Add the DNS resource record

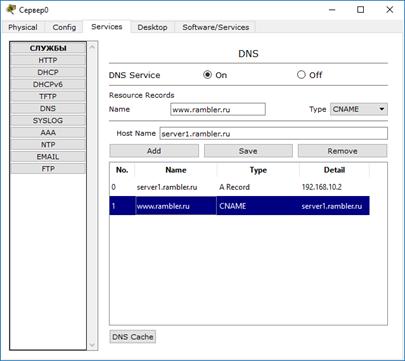pos(154,151)
